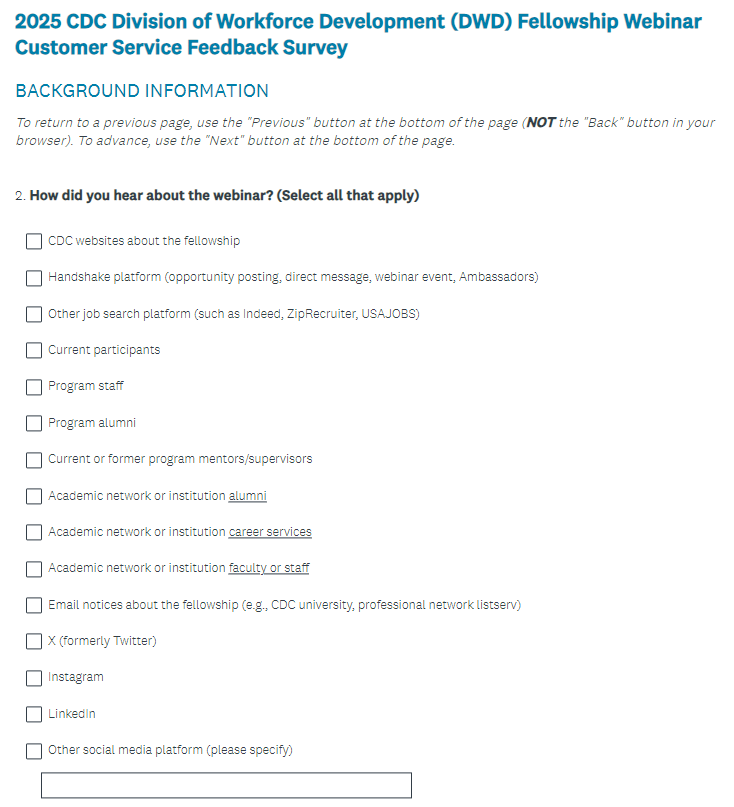Check the LinkedIn checkbox
This screenshot has height=807, width=734.
[34, 714]
